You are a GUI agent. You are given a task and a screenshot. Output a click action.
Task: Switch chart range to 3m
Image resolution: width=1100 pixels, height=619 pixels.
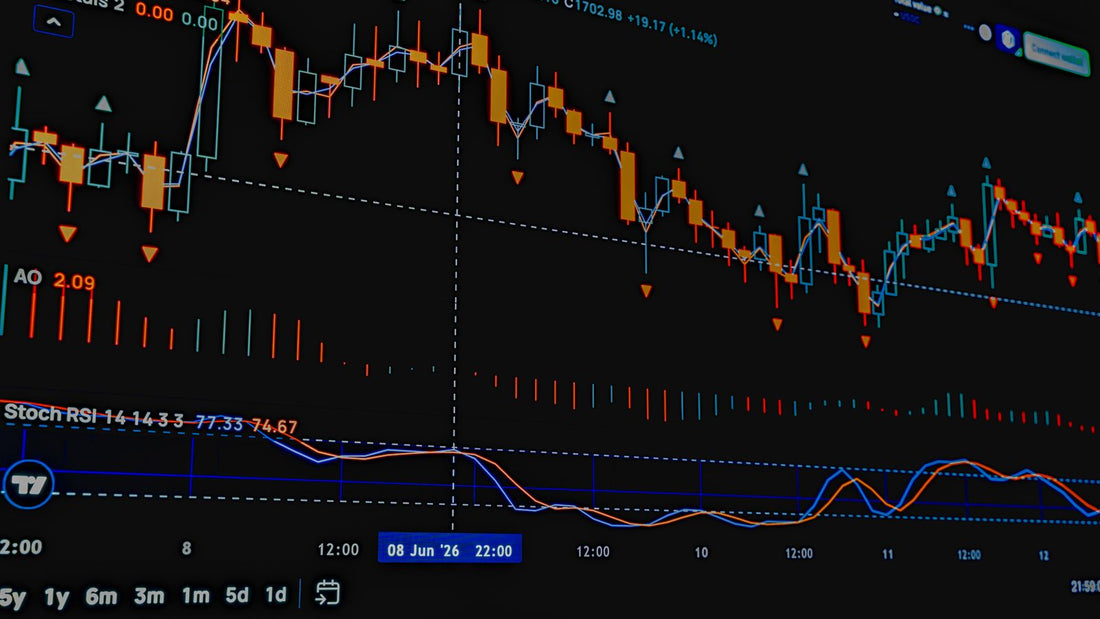(149, 596)
